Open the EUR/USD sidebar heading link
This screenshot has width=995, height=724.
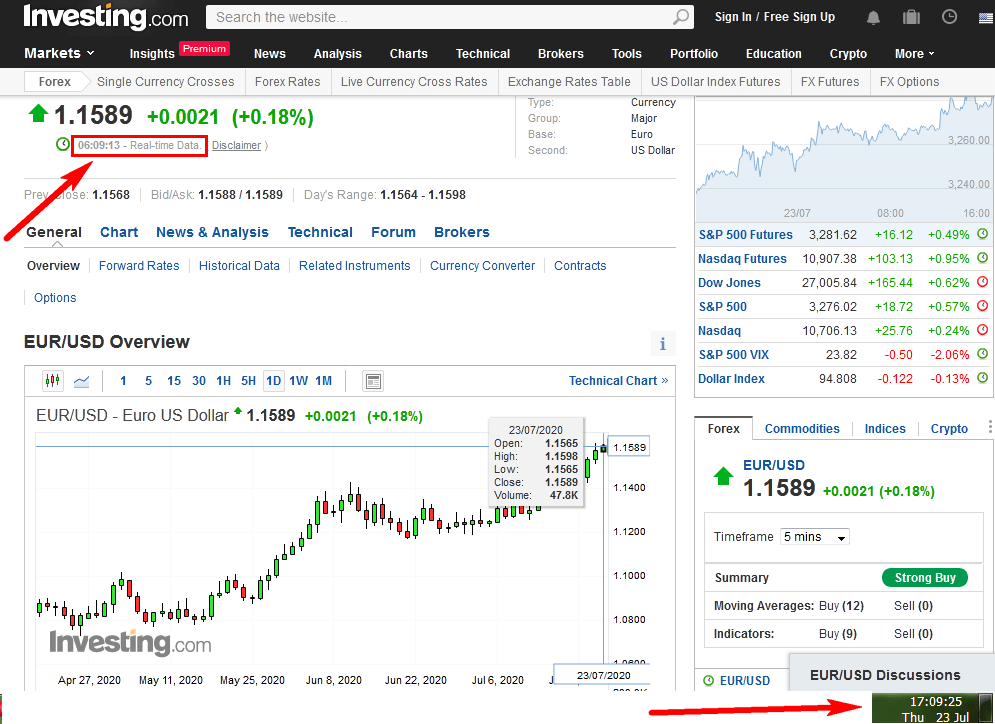(x=774, y=465)
